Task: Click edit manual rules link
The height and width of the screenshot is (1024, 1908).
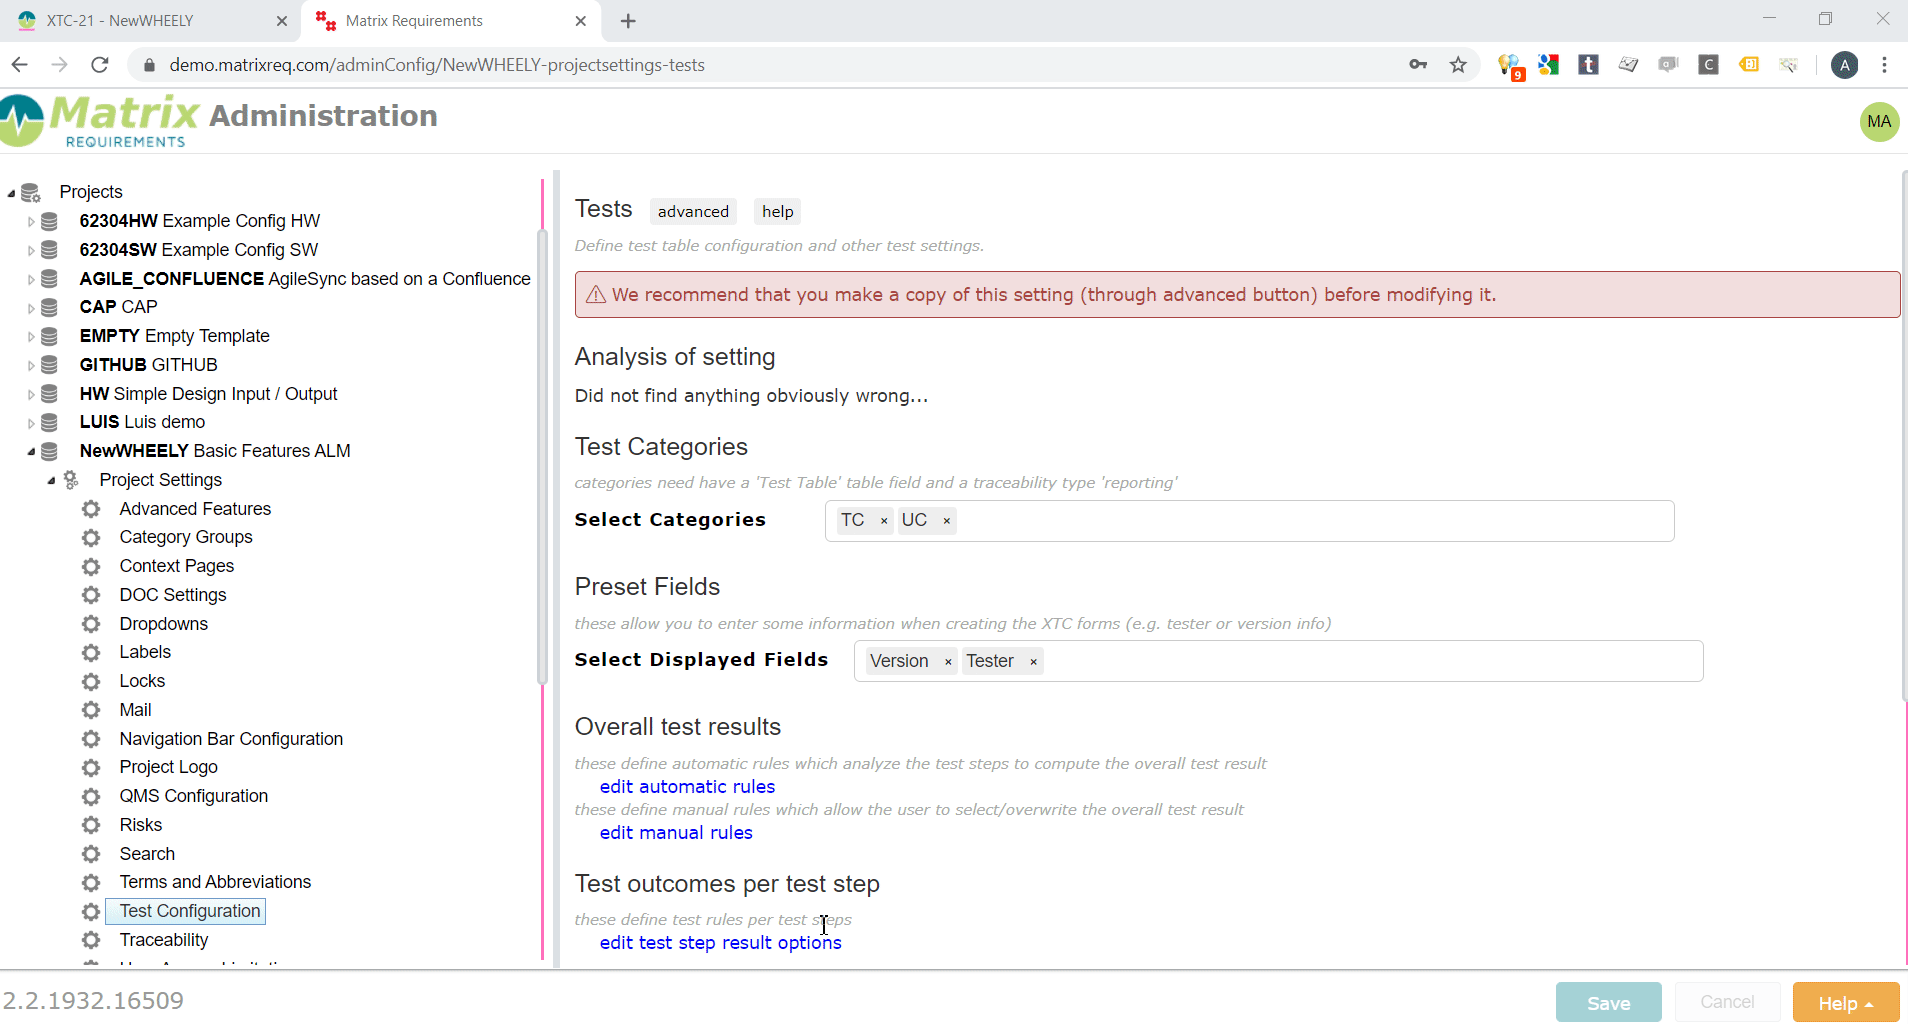Action: [676, 833]
